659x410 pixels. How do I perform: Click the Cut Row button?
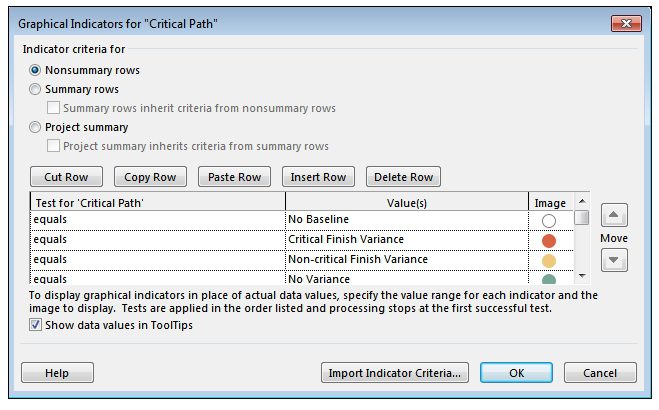tap(66, 177)
